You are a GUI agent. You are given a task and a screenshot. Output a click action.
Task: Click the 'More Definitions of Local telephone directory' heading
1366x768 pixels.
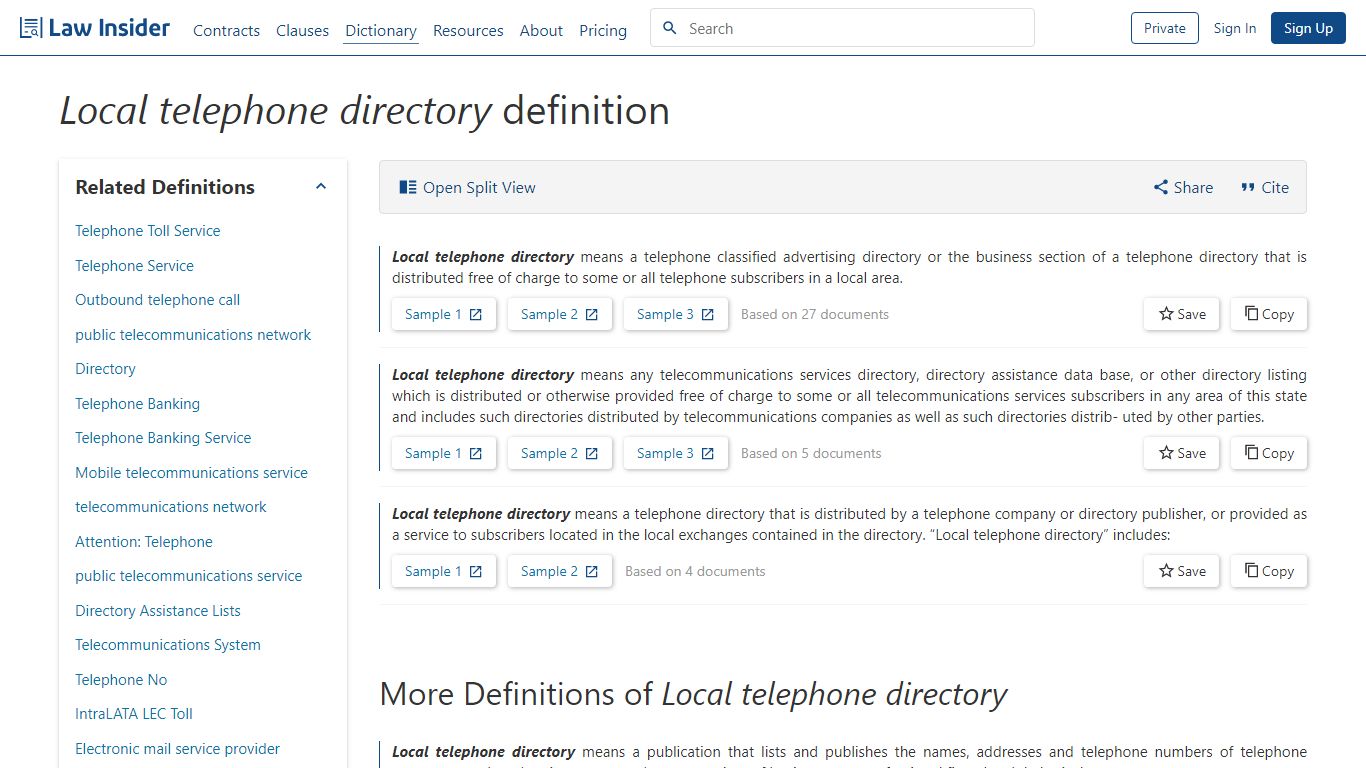(693, 694)
